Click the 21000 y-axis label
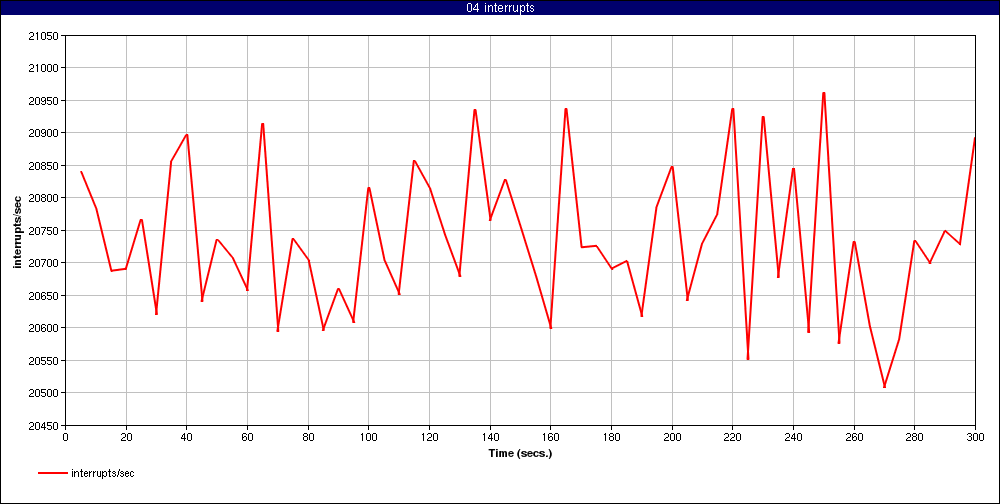 point(43,68)
